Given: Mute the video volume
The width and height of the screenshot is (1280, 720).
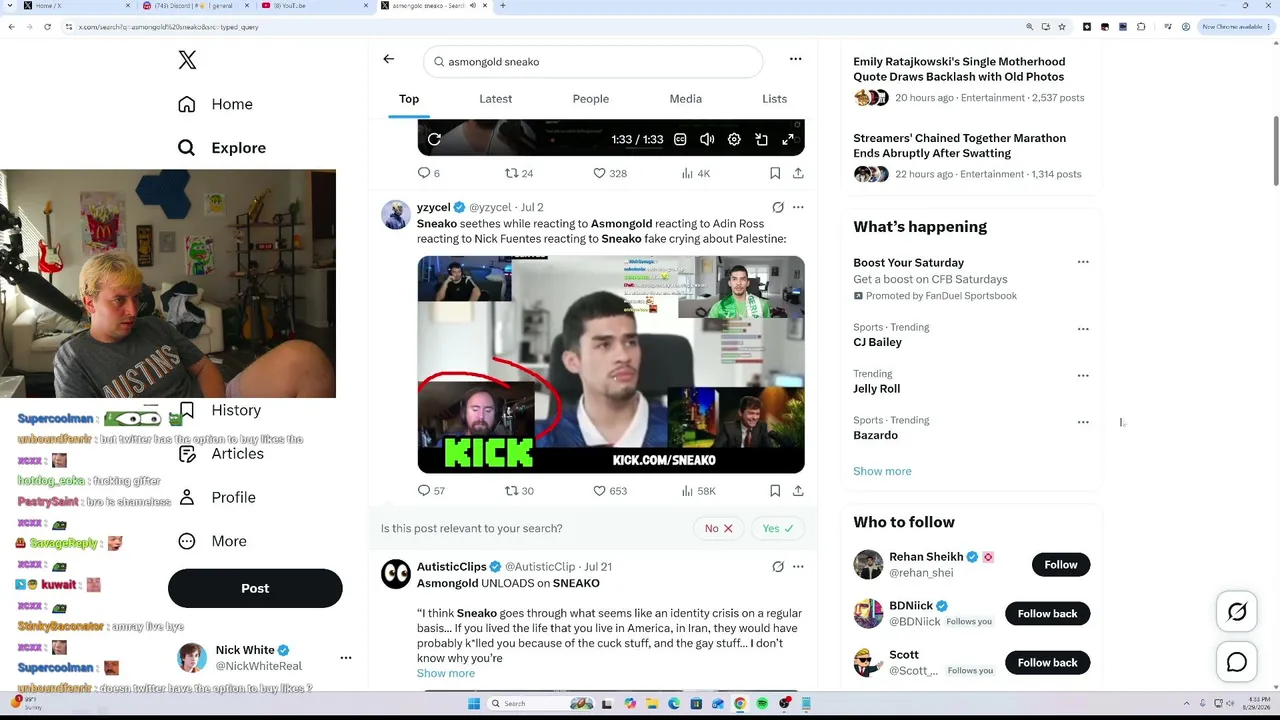Looking at the screenshot, I should [707, 139].
